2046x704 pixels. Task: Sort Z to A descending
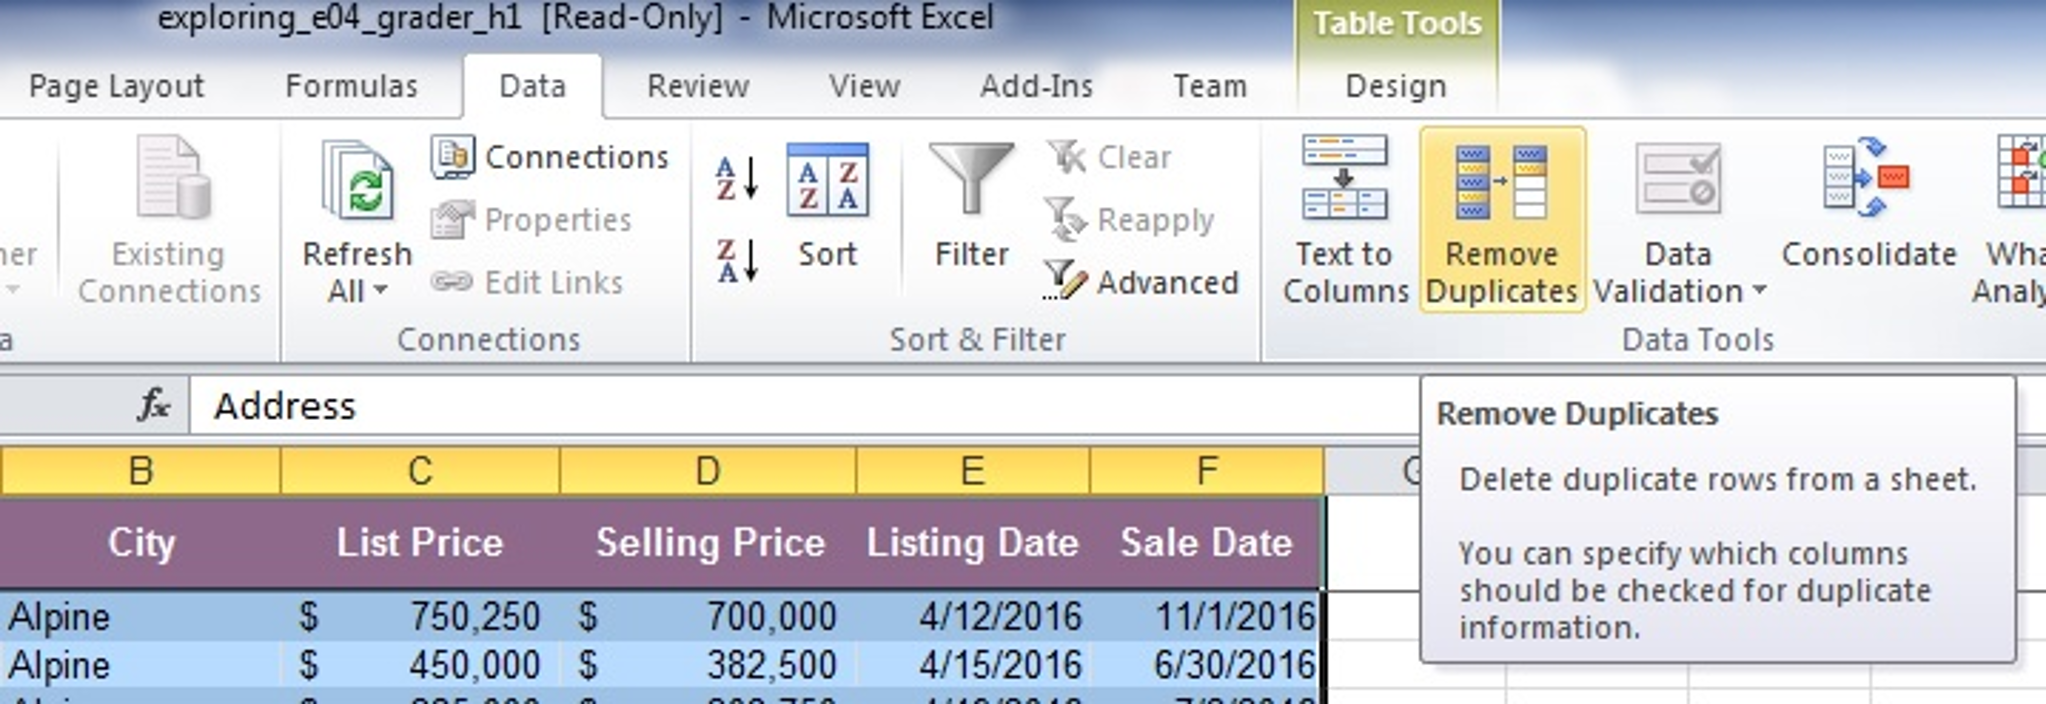click(x=738, y=261)
